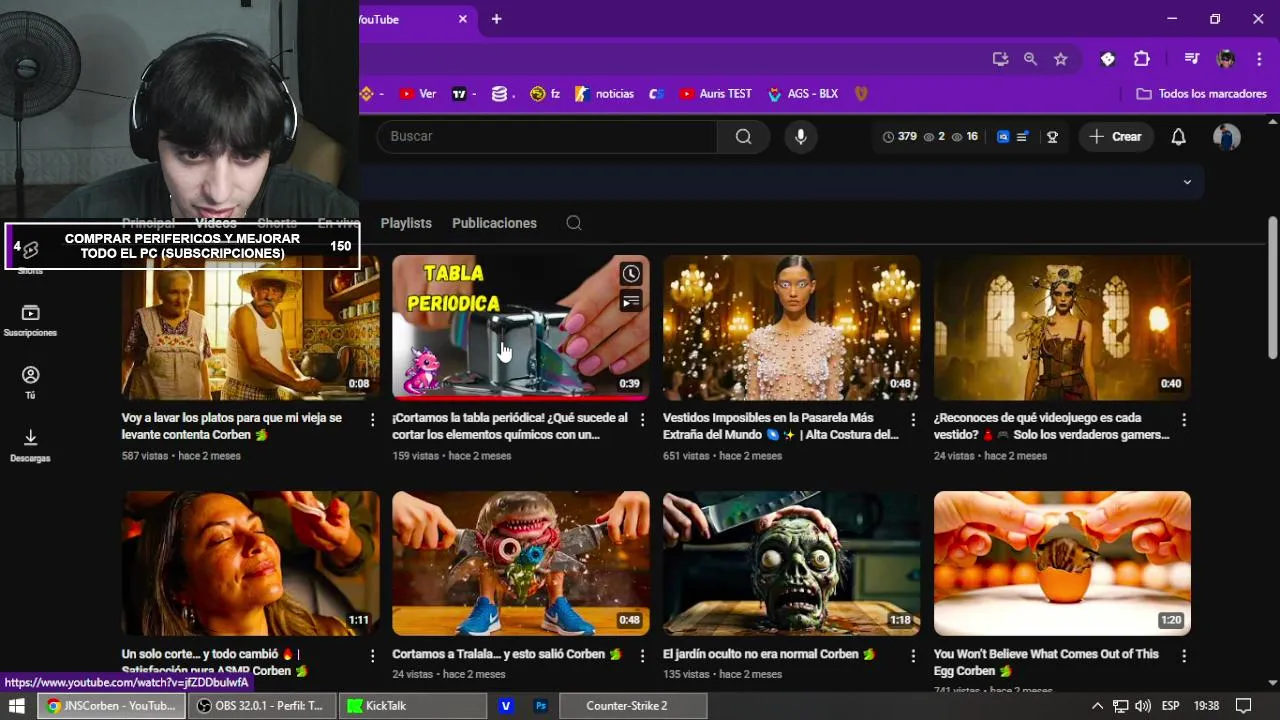Click the list-lines icon next to vidIQ

click(x=1022, y=137)
